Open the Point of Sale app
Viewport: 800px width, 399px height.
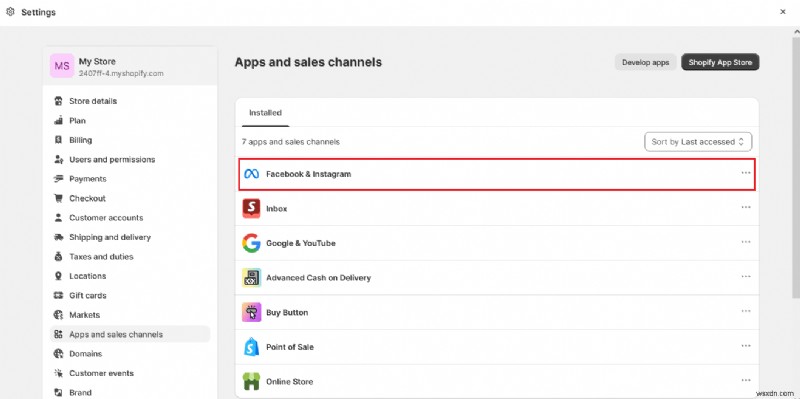pos(290,347)
